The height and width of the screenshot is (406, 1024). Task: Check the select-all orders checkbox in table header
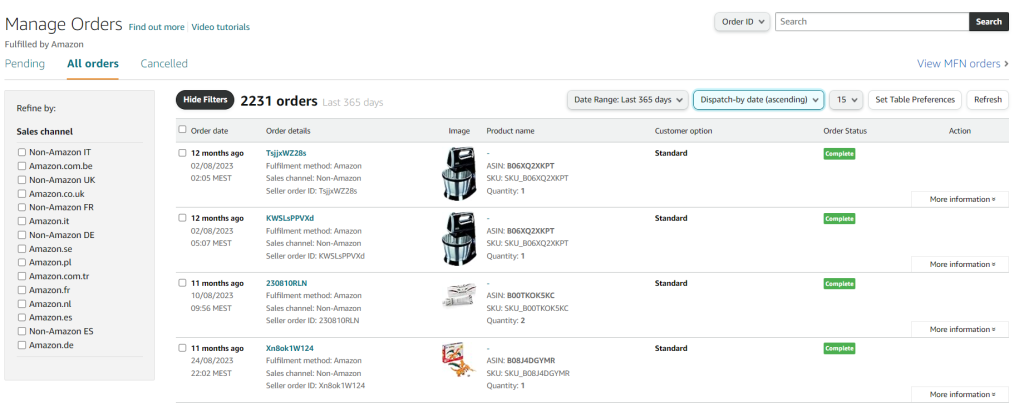pos(182,130)
